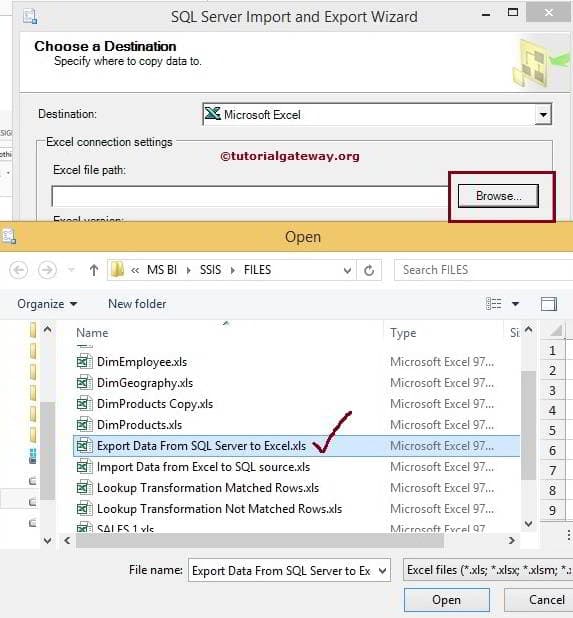Change the view with the view icon
This screenshot has width=573, height=618.
494,304
